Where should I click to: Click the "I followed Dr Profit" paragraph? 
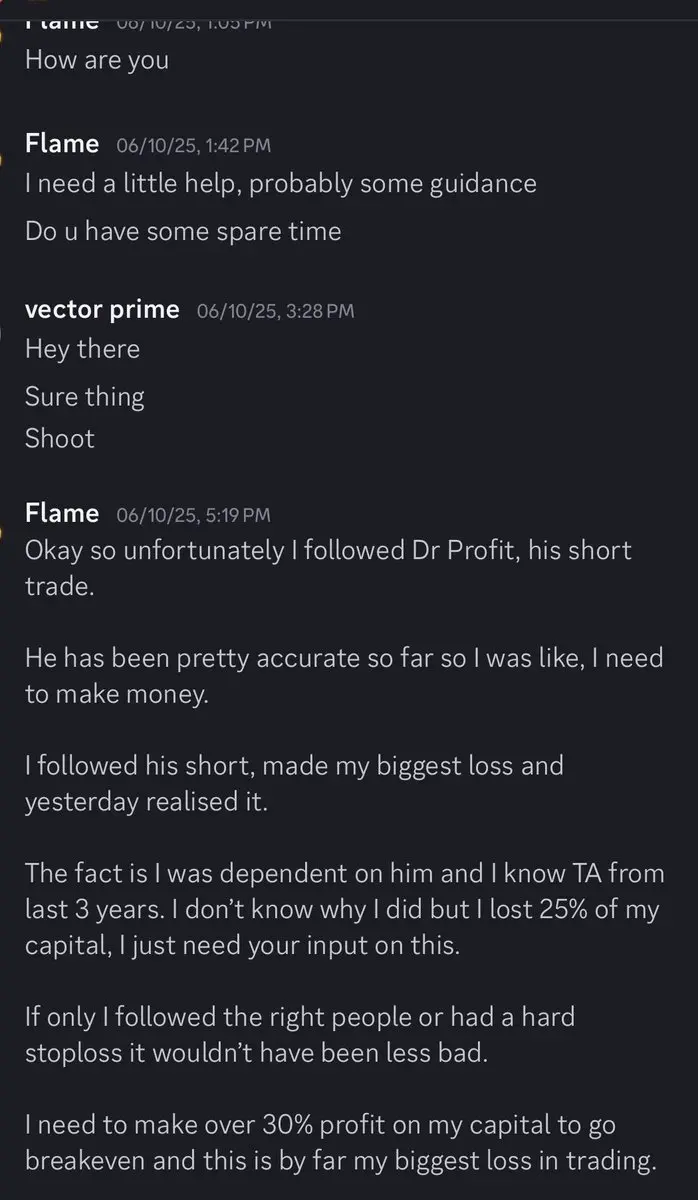tap(328, 567)
